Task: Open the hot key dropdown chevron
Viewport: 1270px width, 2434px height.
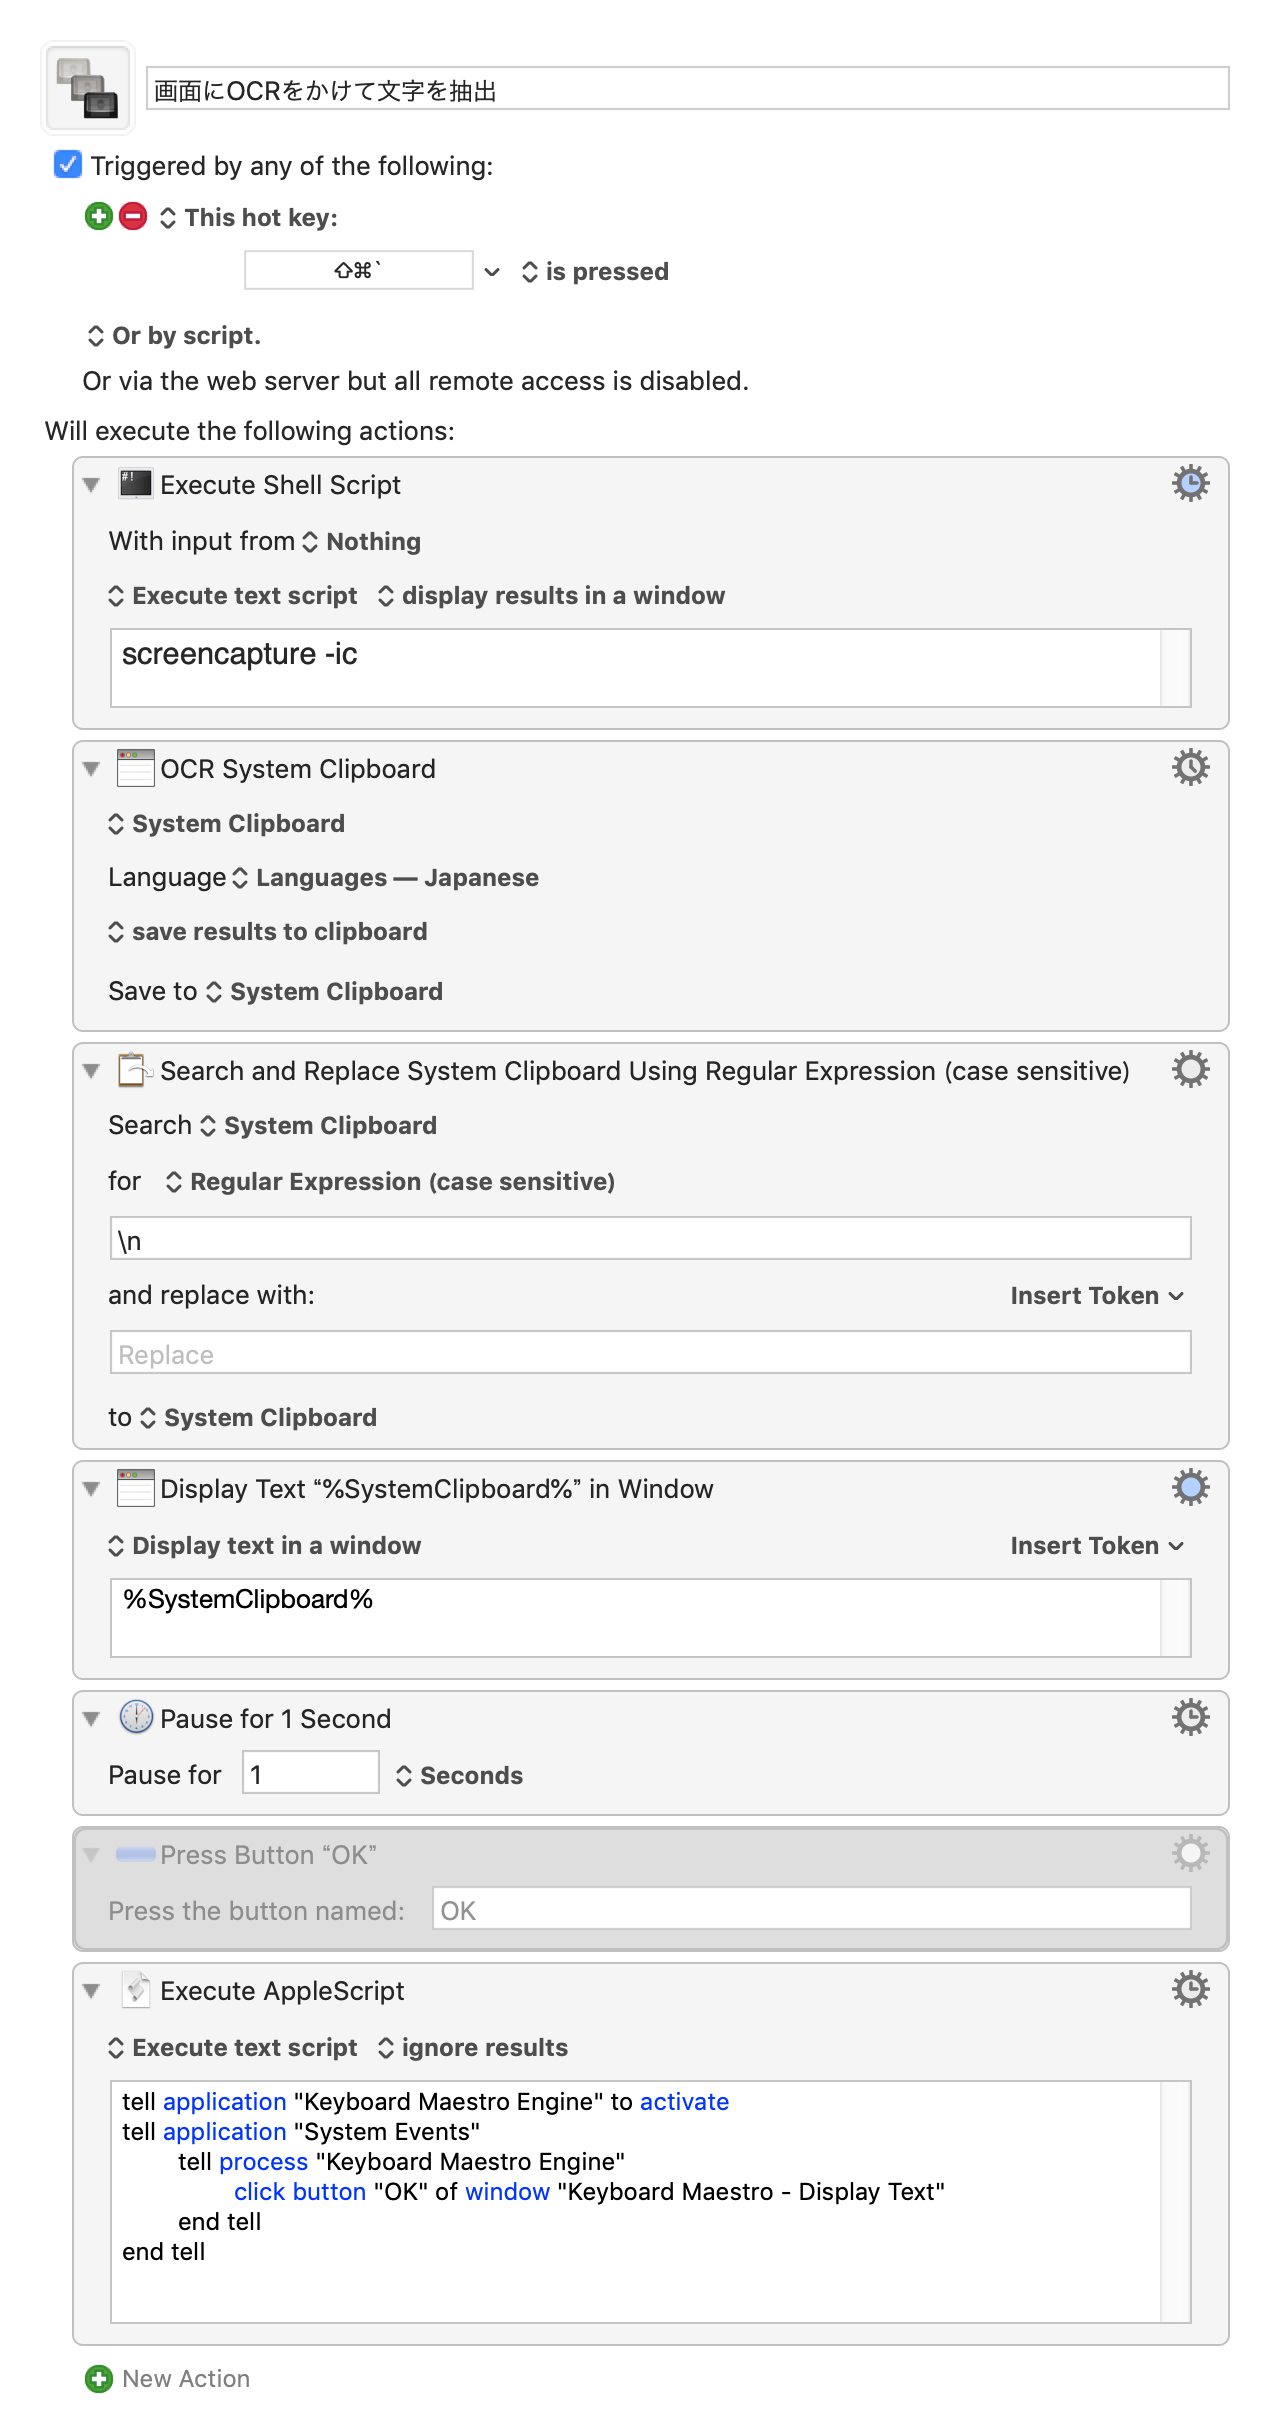Action: pyautogui.click(x=492, y=272)
